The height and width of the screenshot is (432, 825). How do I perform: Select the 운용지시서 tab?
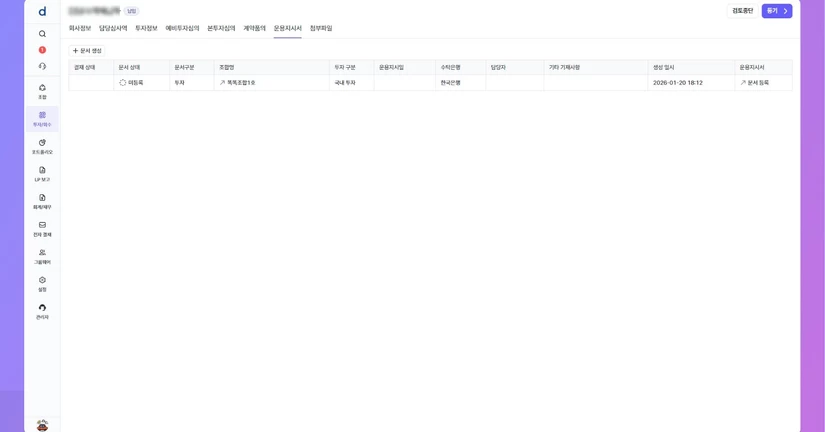287,28
